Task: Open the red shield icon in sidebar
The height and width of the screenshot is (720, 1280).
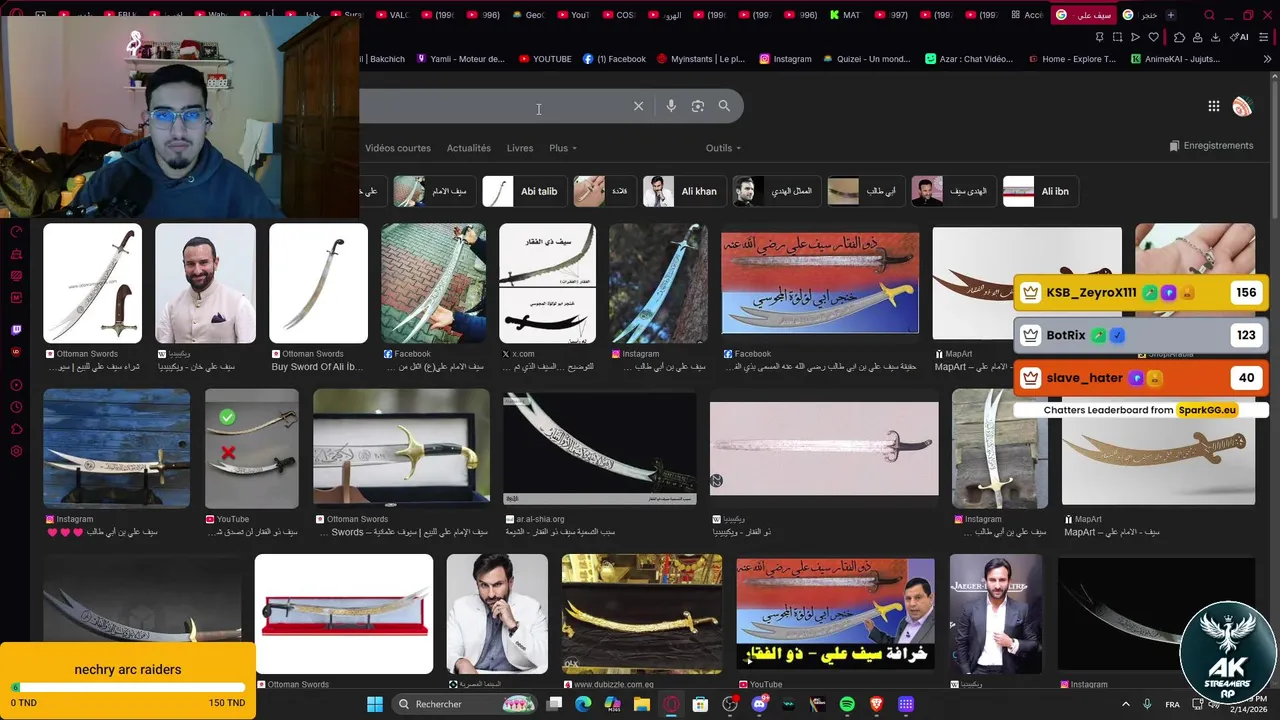Action: click(x=16, y=352)
